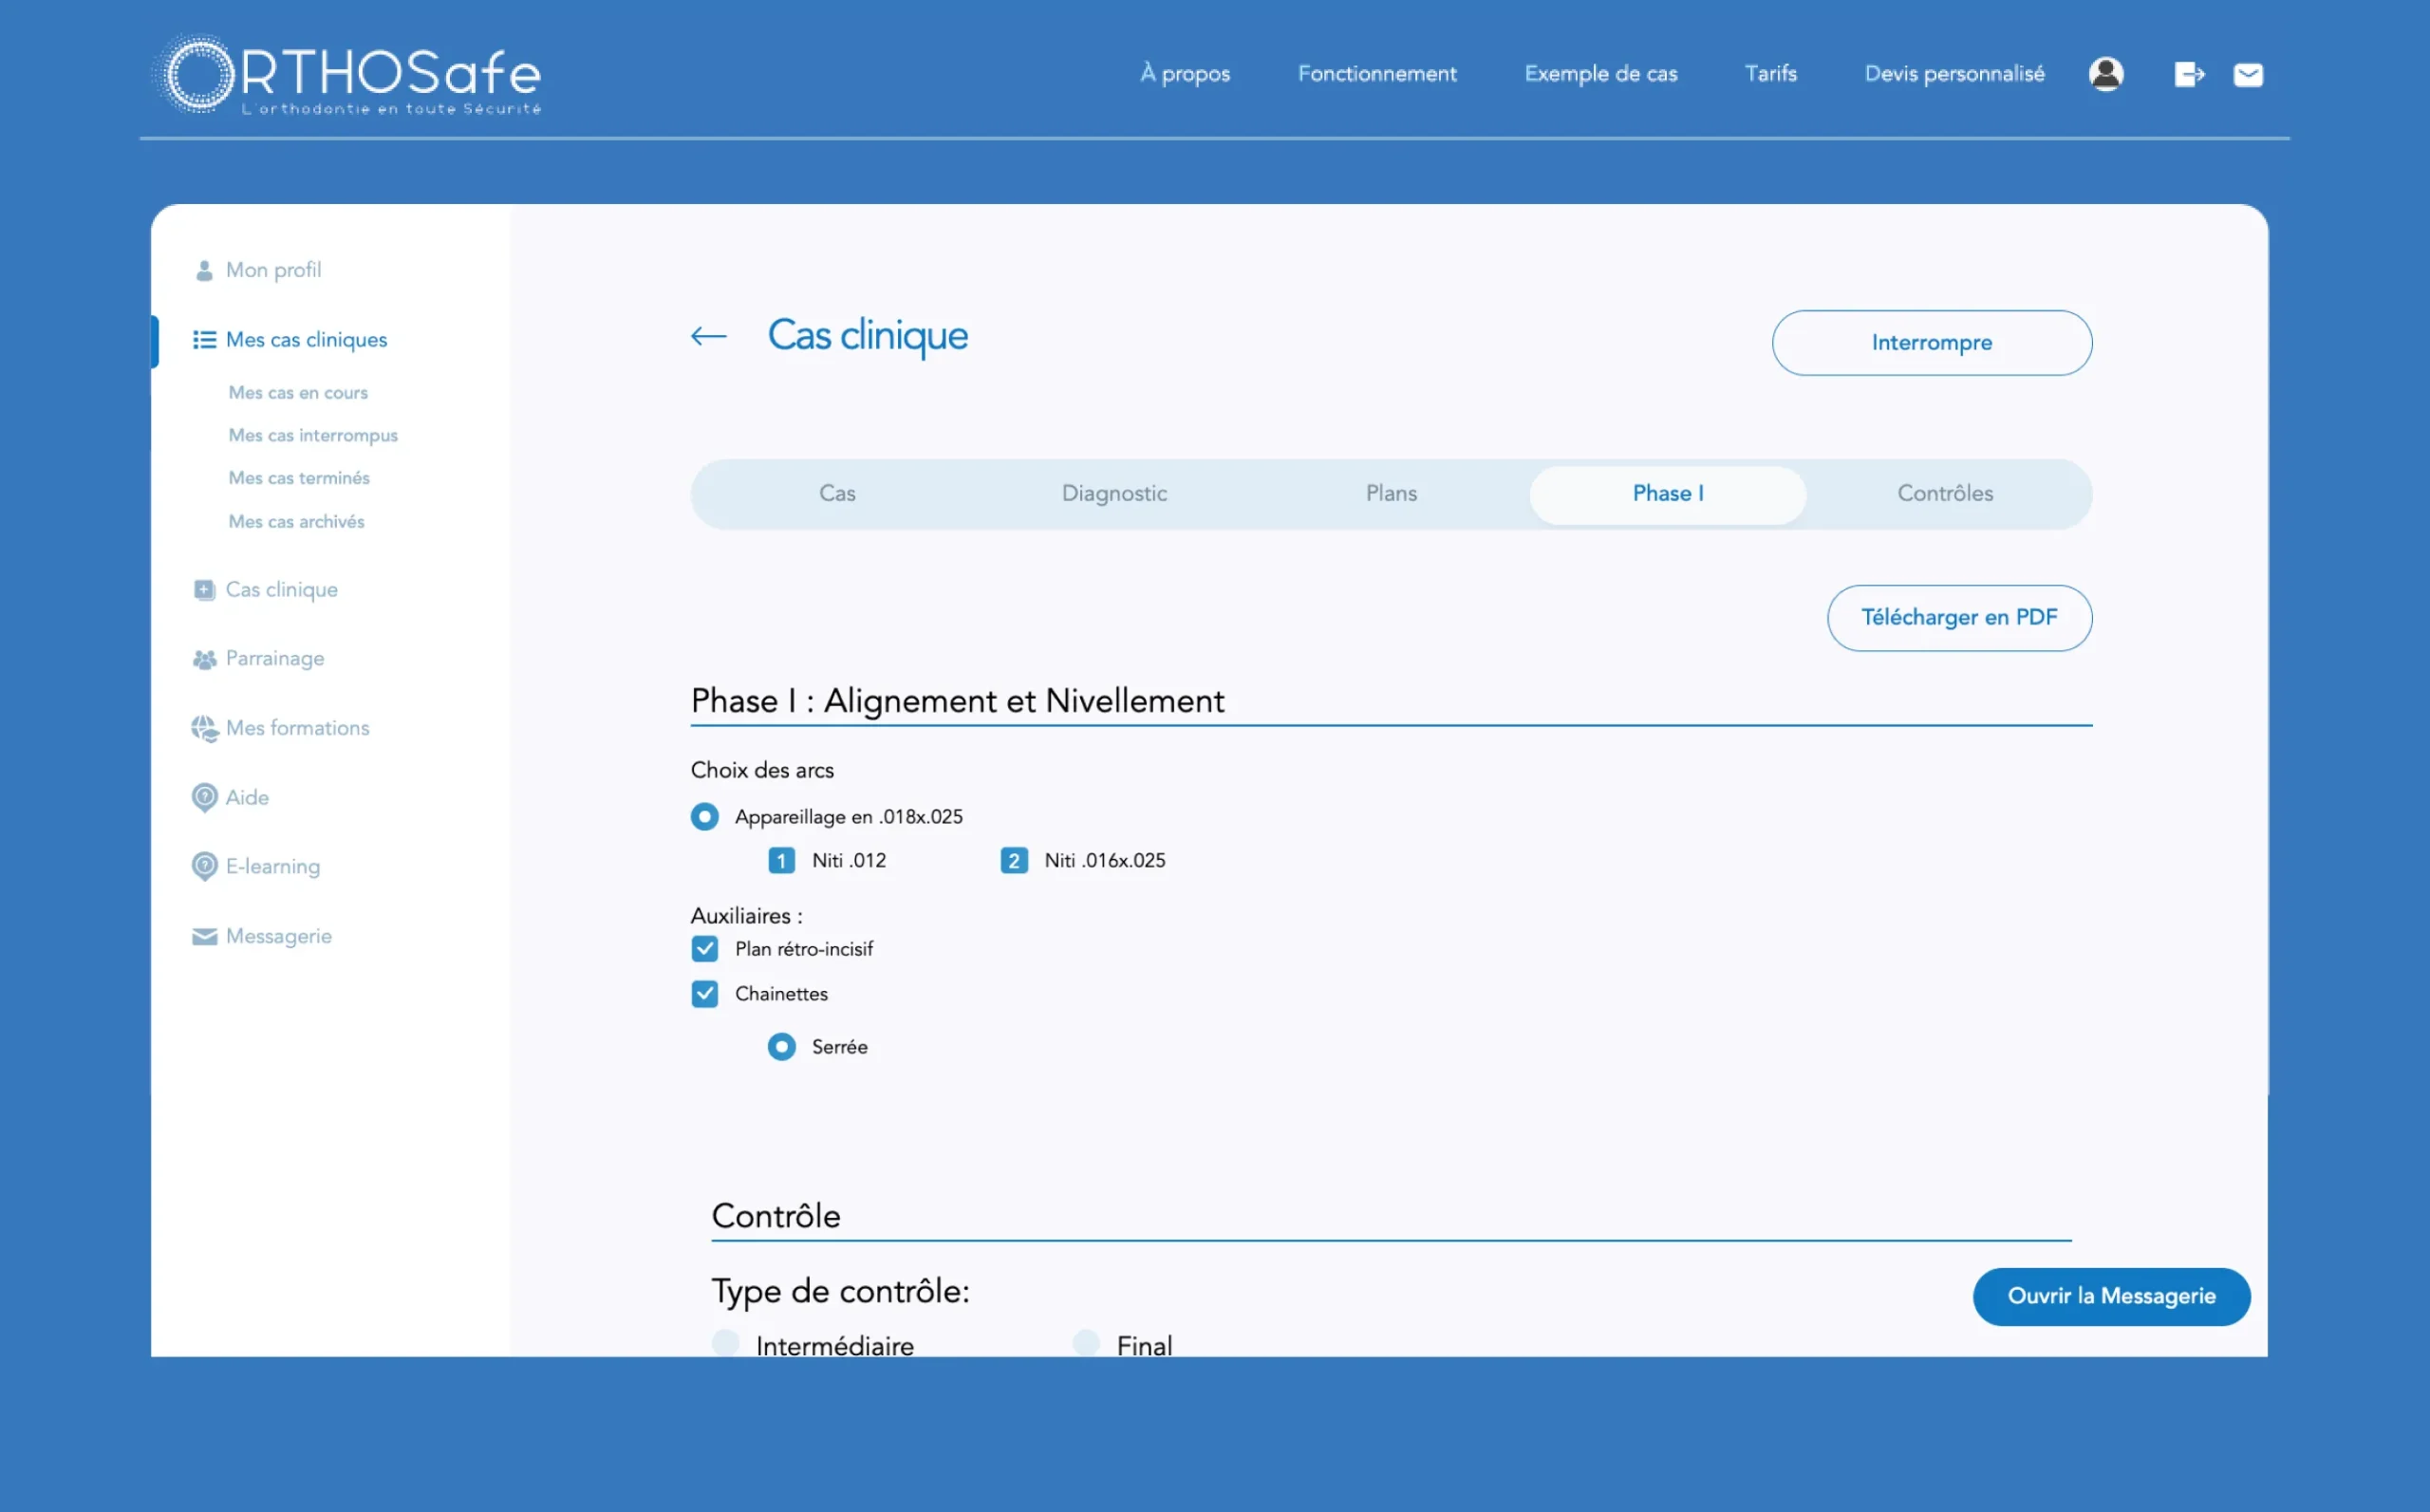Viewport: 2430px width, 1512px height.
Task: Click Télécharger en PDF button
Action: pos(1959,618)
